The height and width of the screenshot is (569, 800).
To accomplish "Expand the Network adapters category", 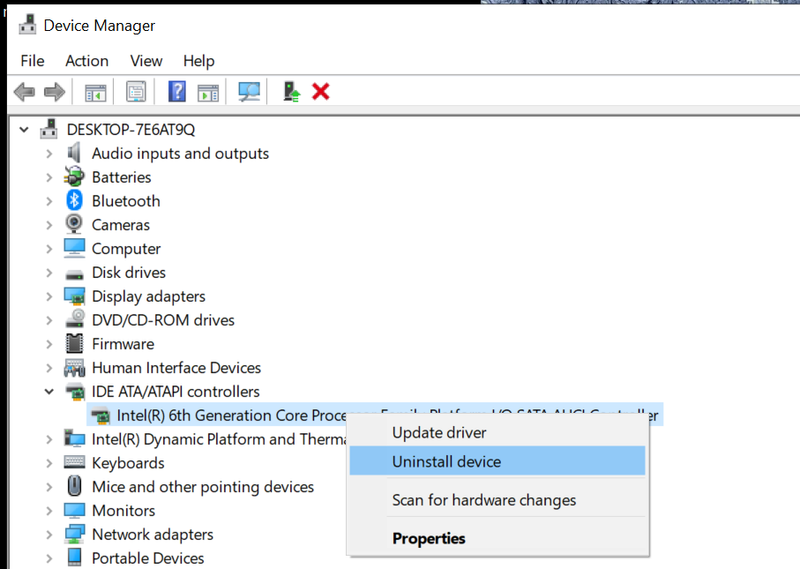I will pos(49,535).
